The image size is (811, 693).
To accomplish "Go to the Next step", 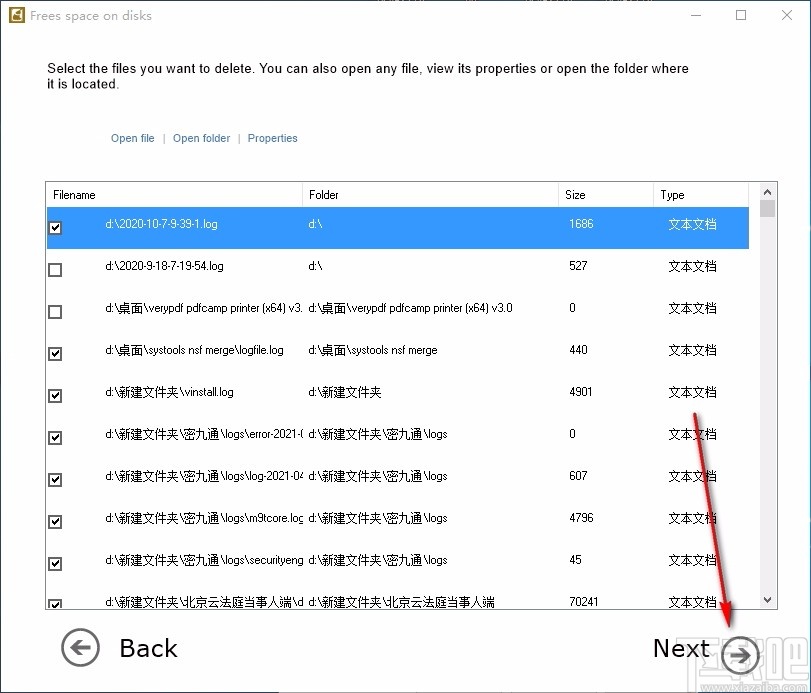I will click(681, 648).
